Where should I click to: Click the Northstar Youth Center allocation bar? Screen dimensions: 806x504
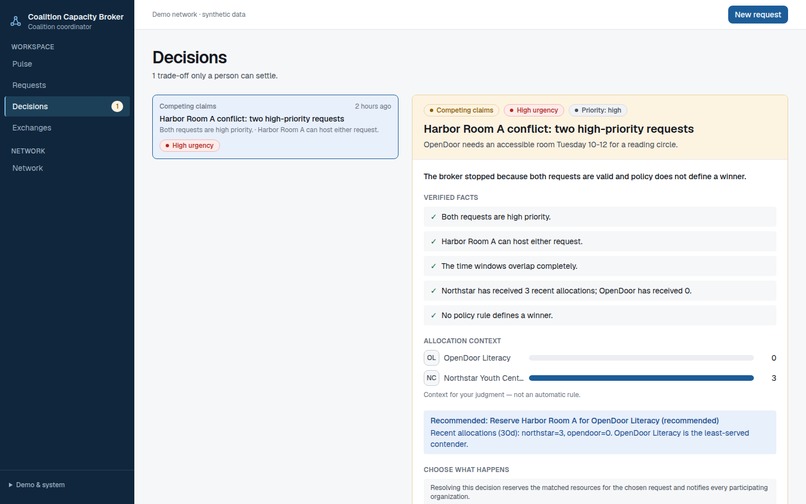(x=641, y=378)
